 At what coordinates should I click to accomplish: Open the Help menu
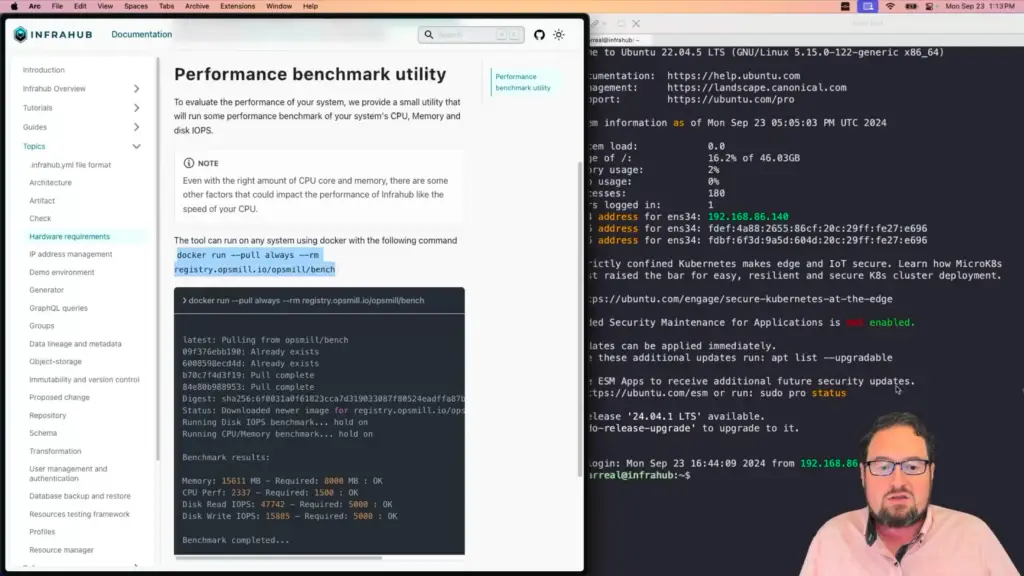310,6
